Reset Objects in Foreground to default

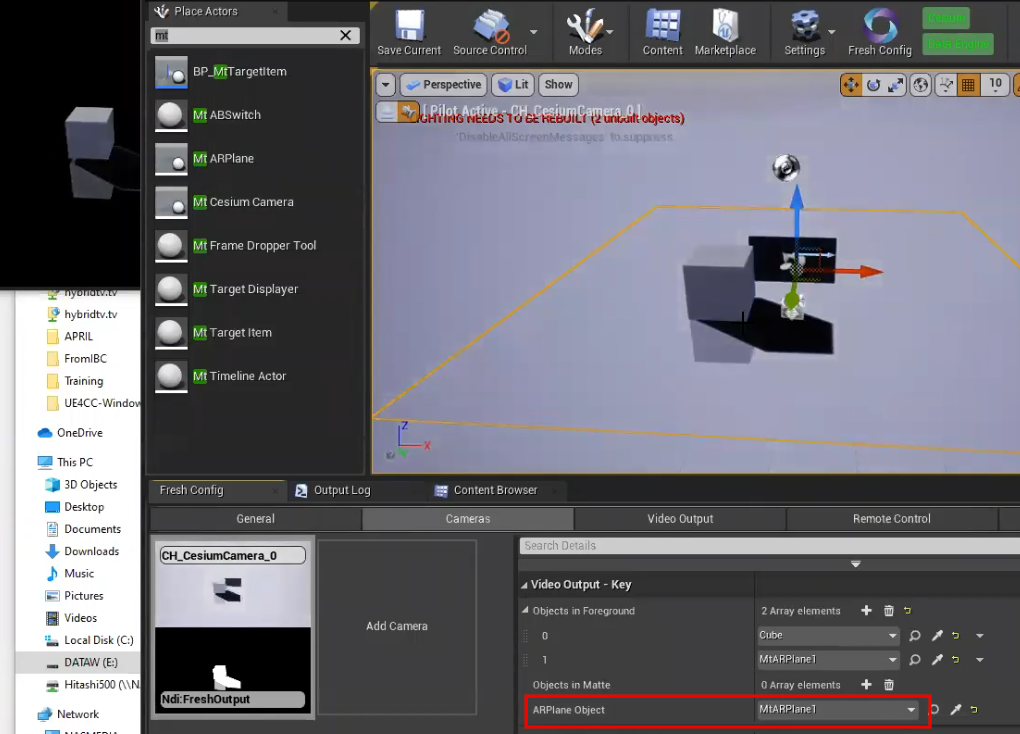point(907,610)
